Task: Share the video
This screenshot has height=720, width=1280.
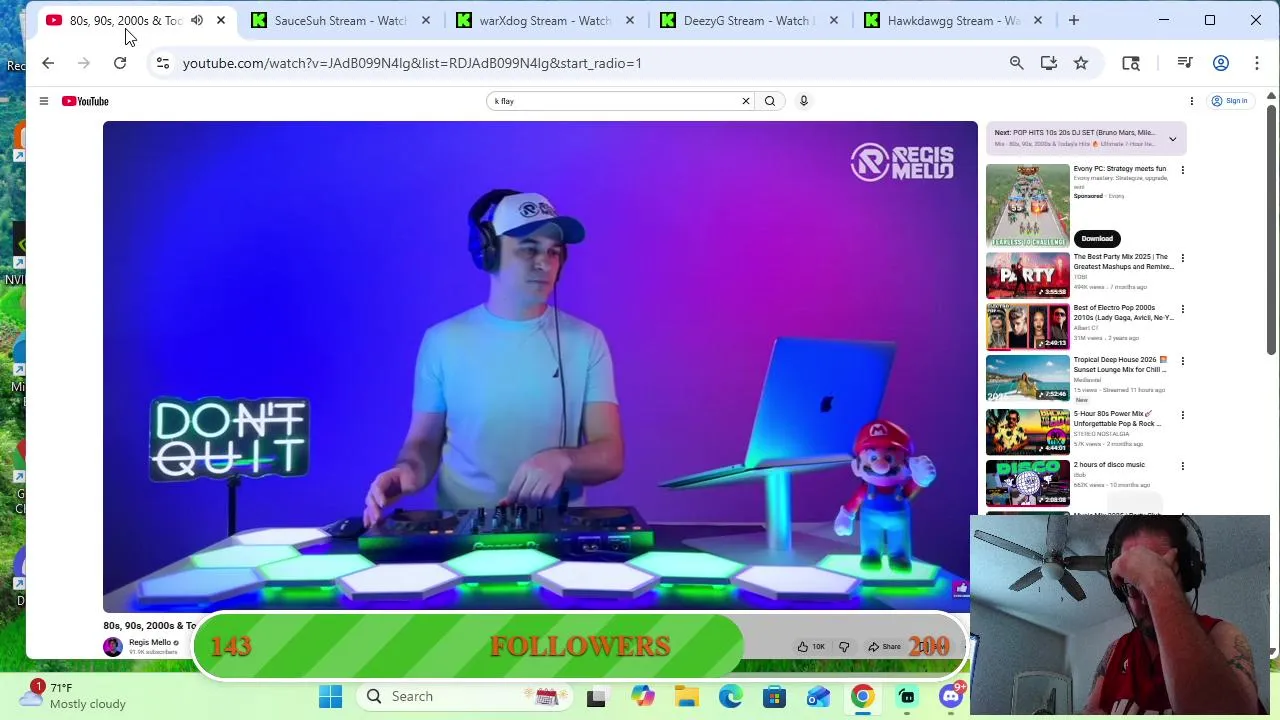Action: pos(884,646)
